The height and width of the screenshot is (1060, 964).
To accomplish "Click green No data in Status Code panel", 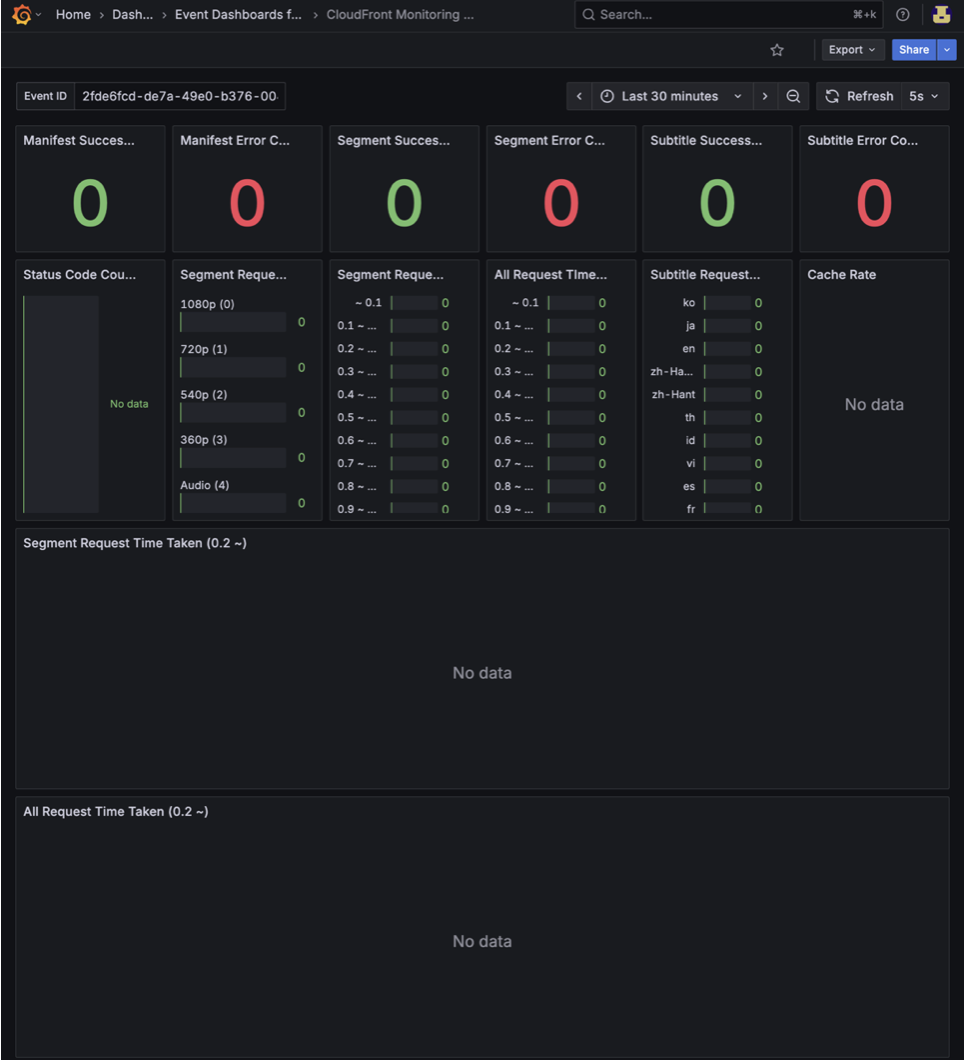I will 129,404.
